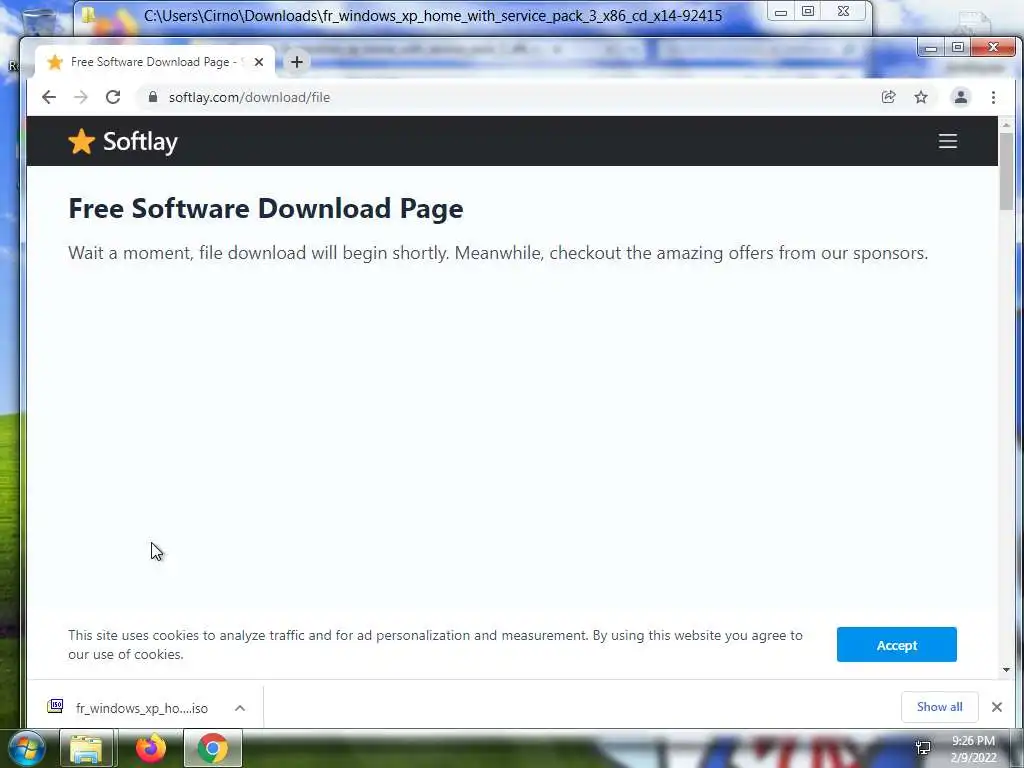Click the network icon in the system tray
Image resolution: width=1024 pixels, height=768 pixels.
click(923, 748)
